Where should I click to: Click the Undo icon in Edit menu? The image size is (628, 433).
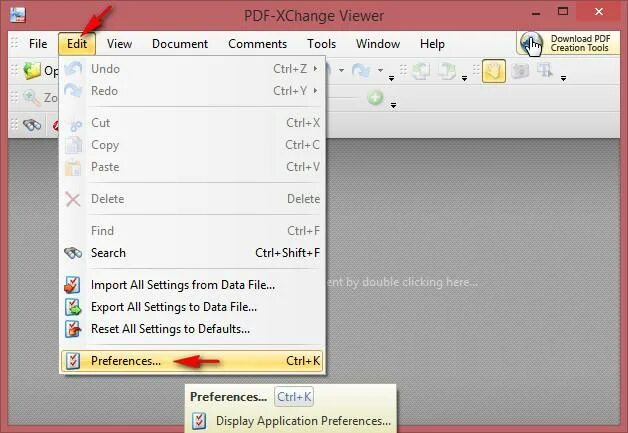(x=73, y=69)
